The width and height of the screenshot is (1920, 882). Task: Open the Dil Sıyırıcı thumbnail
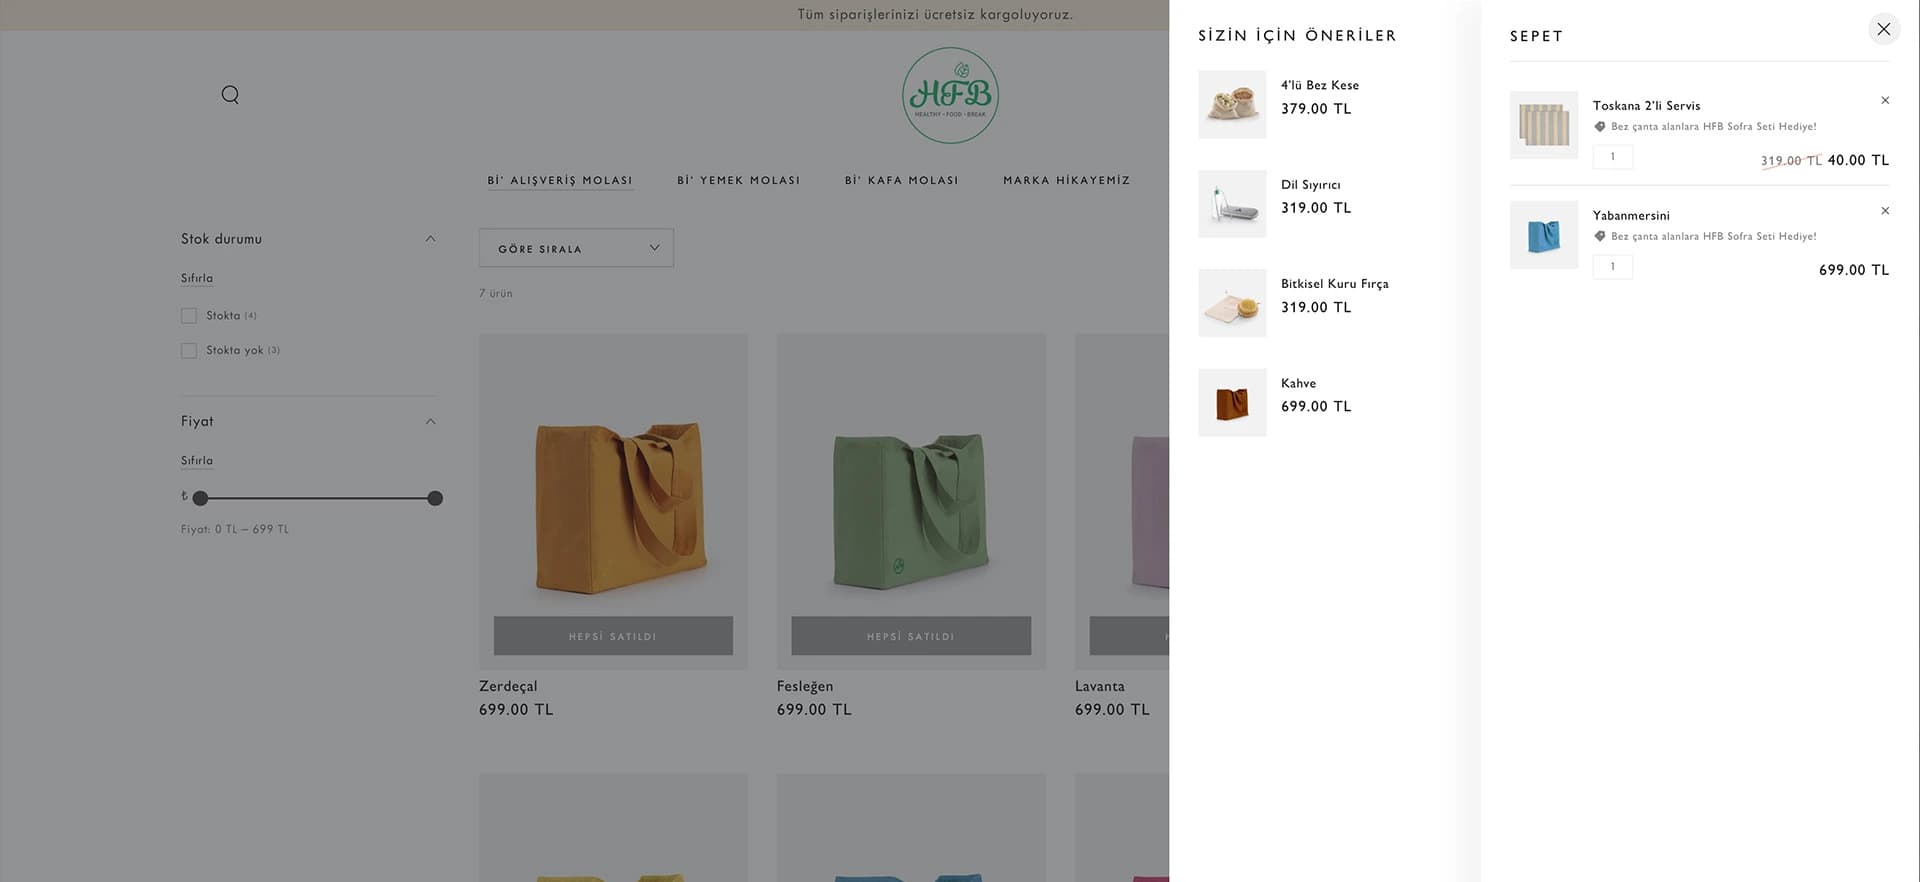[x=1232, y=204]
